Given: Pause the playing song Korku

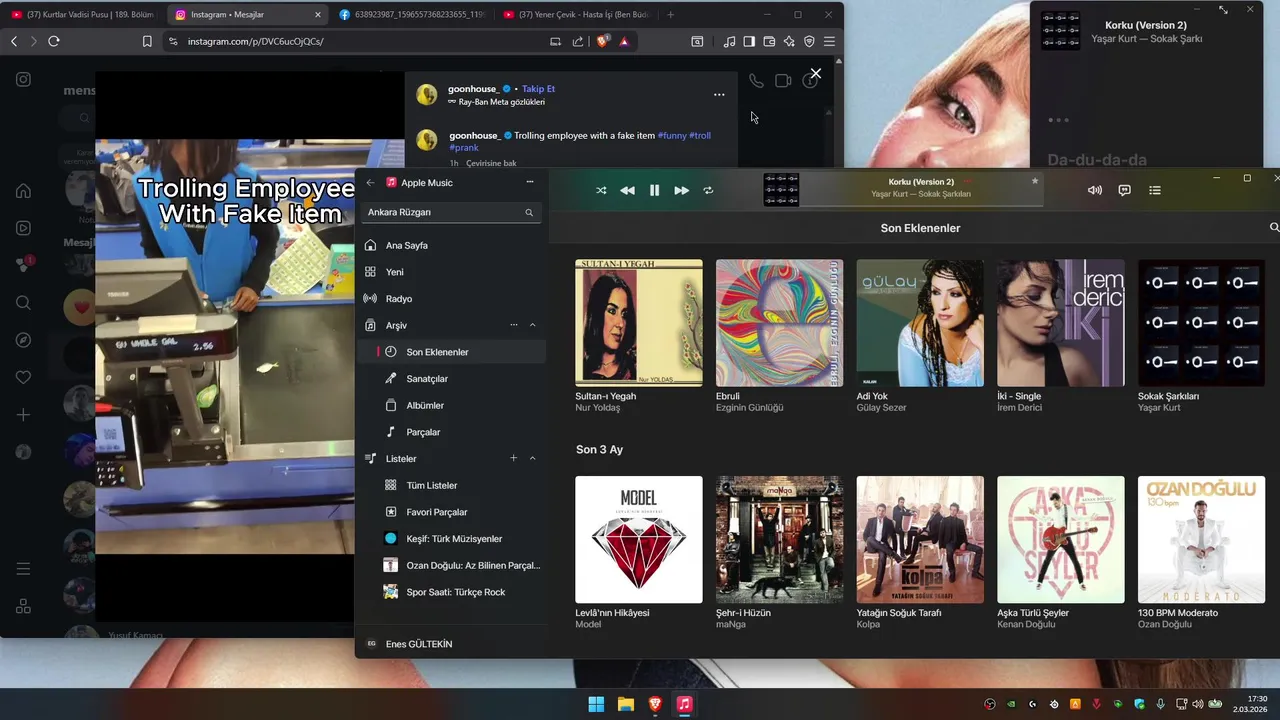Looking at the screenshot, I should point(654,190).
